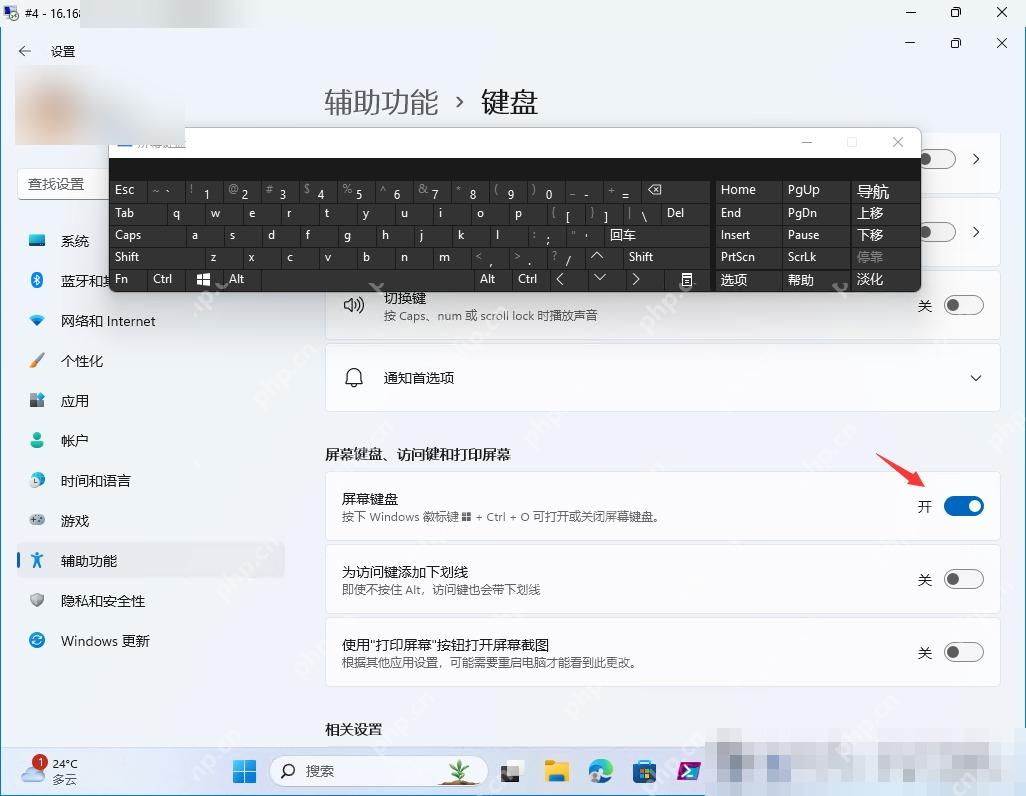Screen dimensions: 1026x796
Task: Toggle the Fn key on on-screen keyboard
Action: 128,280
